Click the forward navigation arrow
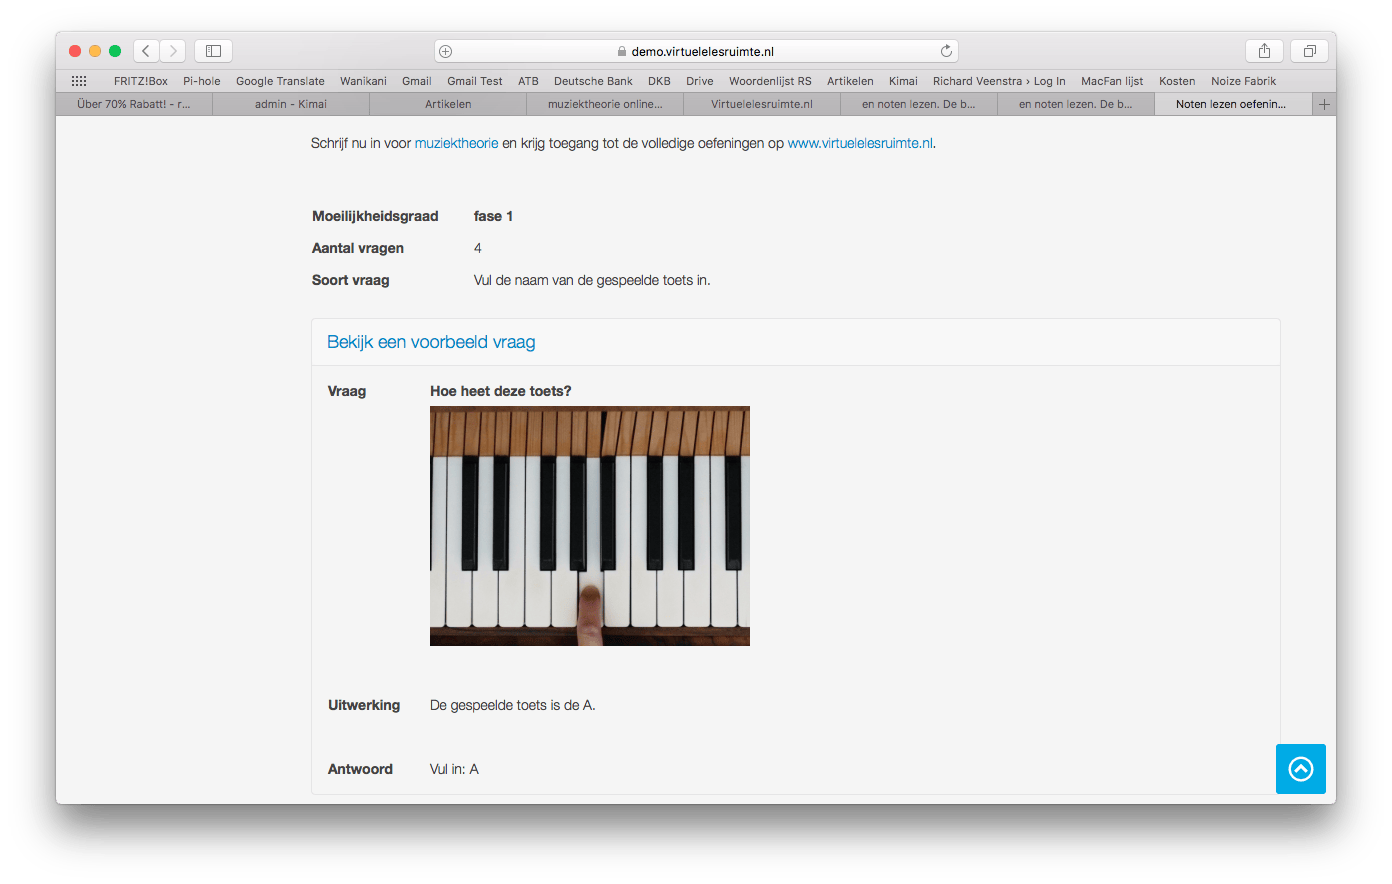This screenshot has height=884, width=1392. [173, 51]
